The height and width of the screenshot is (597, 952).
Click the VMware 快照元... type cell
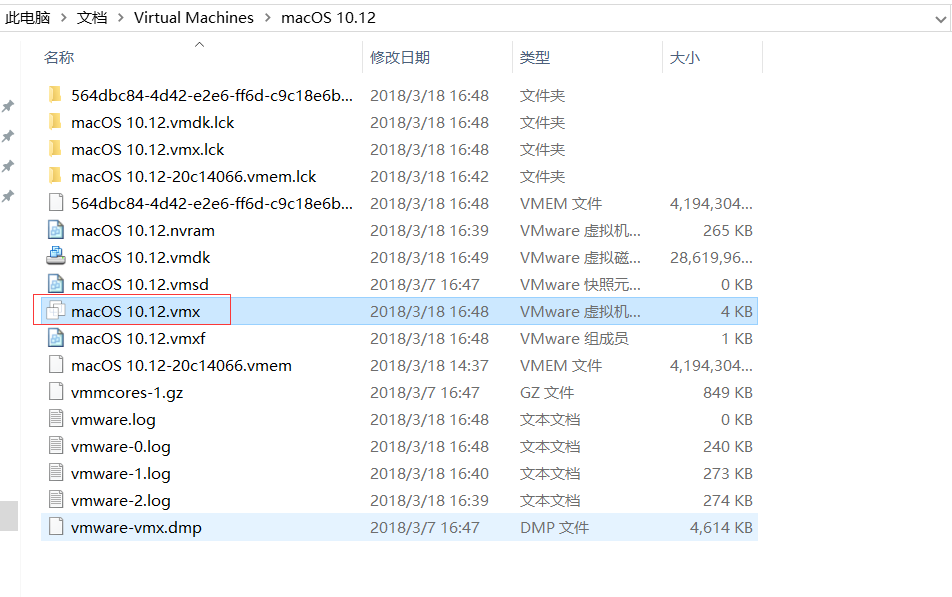[x=580, y=285]
